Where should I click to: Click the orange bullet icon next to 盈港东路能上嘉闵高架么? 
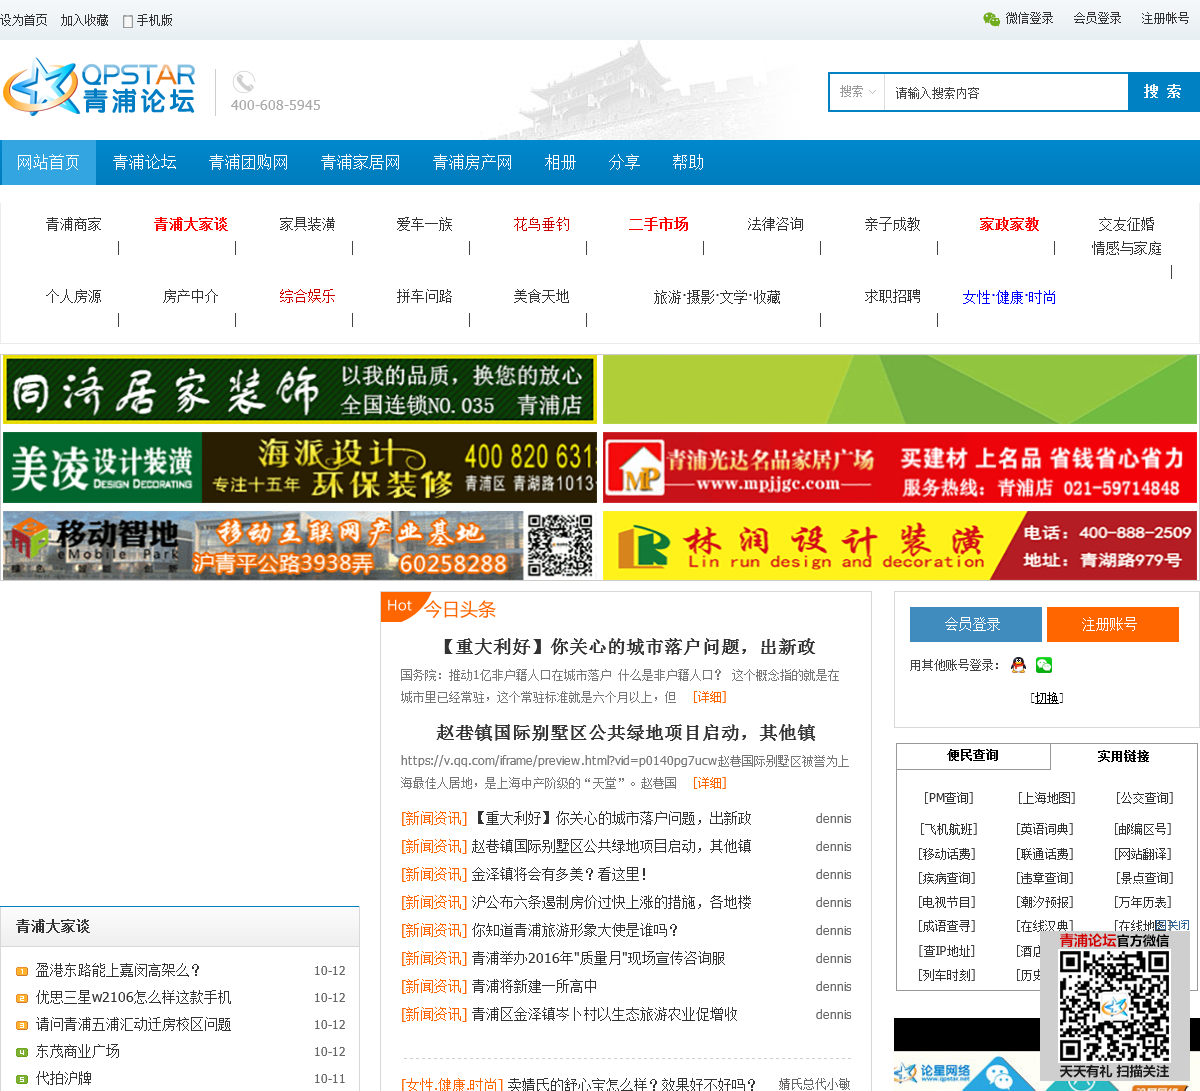22,971
